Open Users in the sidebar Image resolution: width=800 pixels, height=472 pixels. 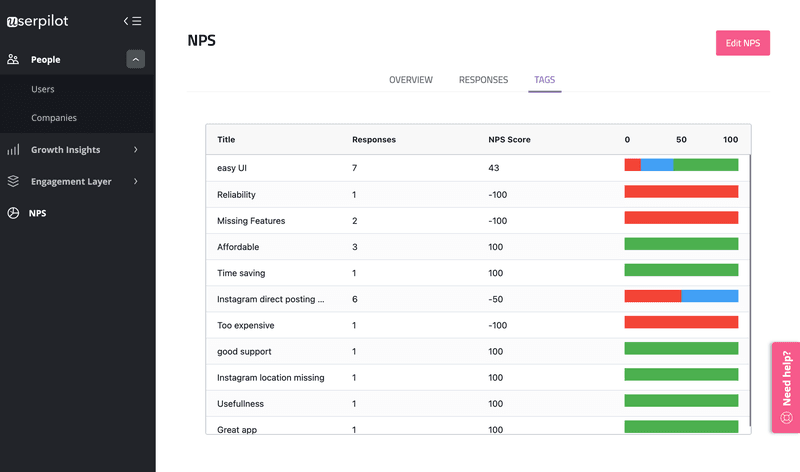pyautogui.click(x=43, y=90)
